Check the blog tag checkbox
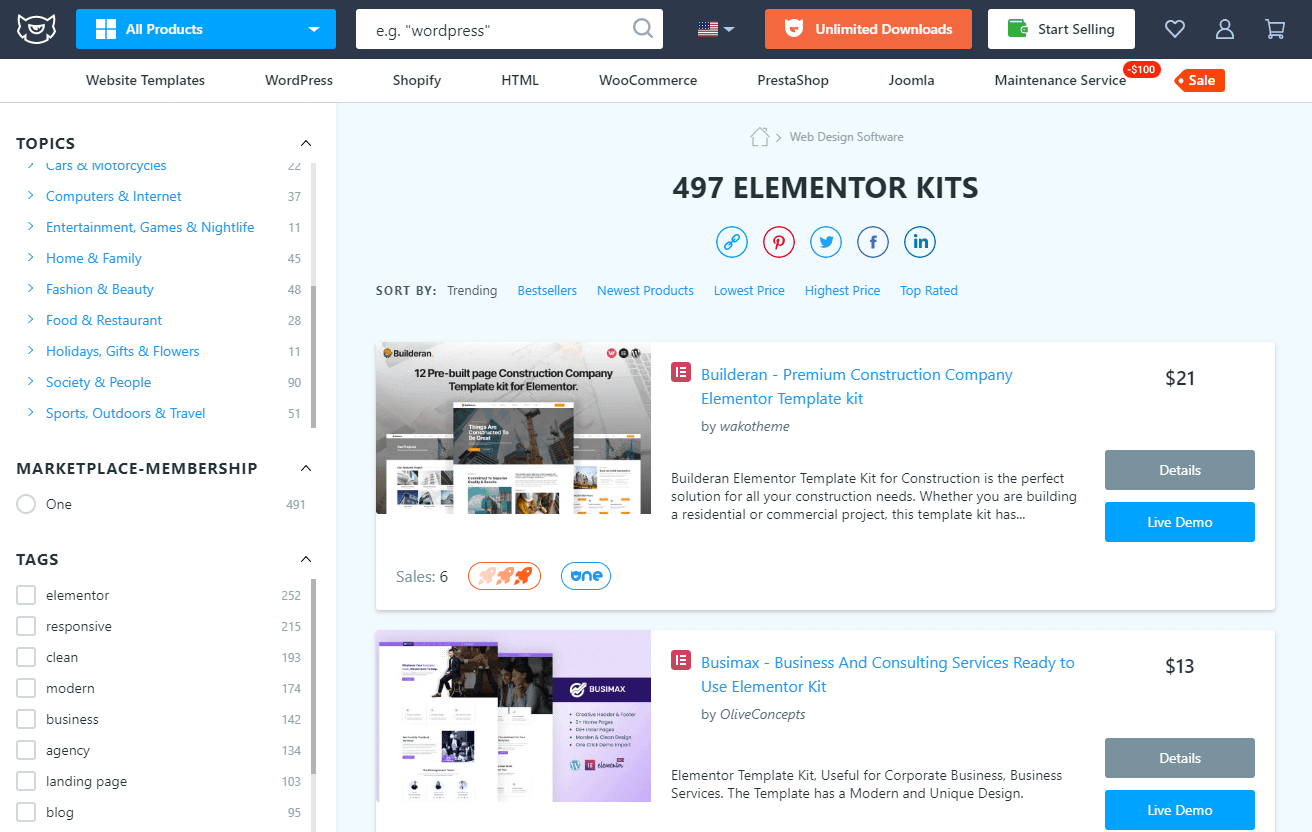Image resolution: width=1312 pixels, height=832 pixels. point(26,812)
